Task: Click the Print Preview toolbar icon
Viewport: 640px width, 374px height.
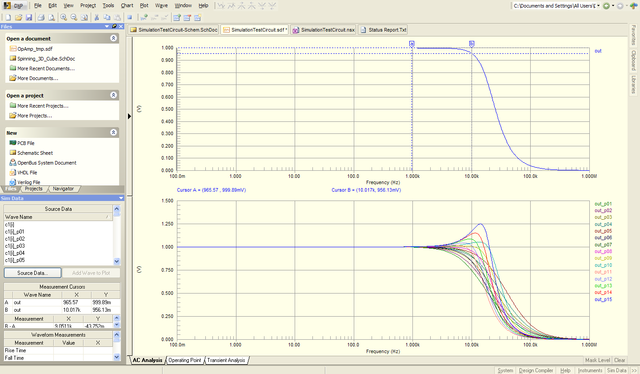Action: pos(51,18)
